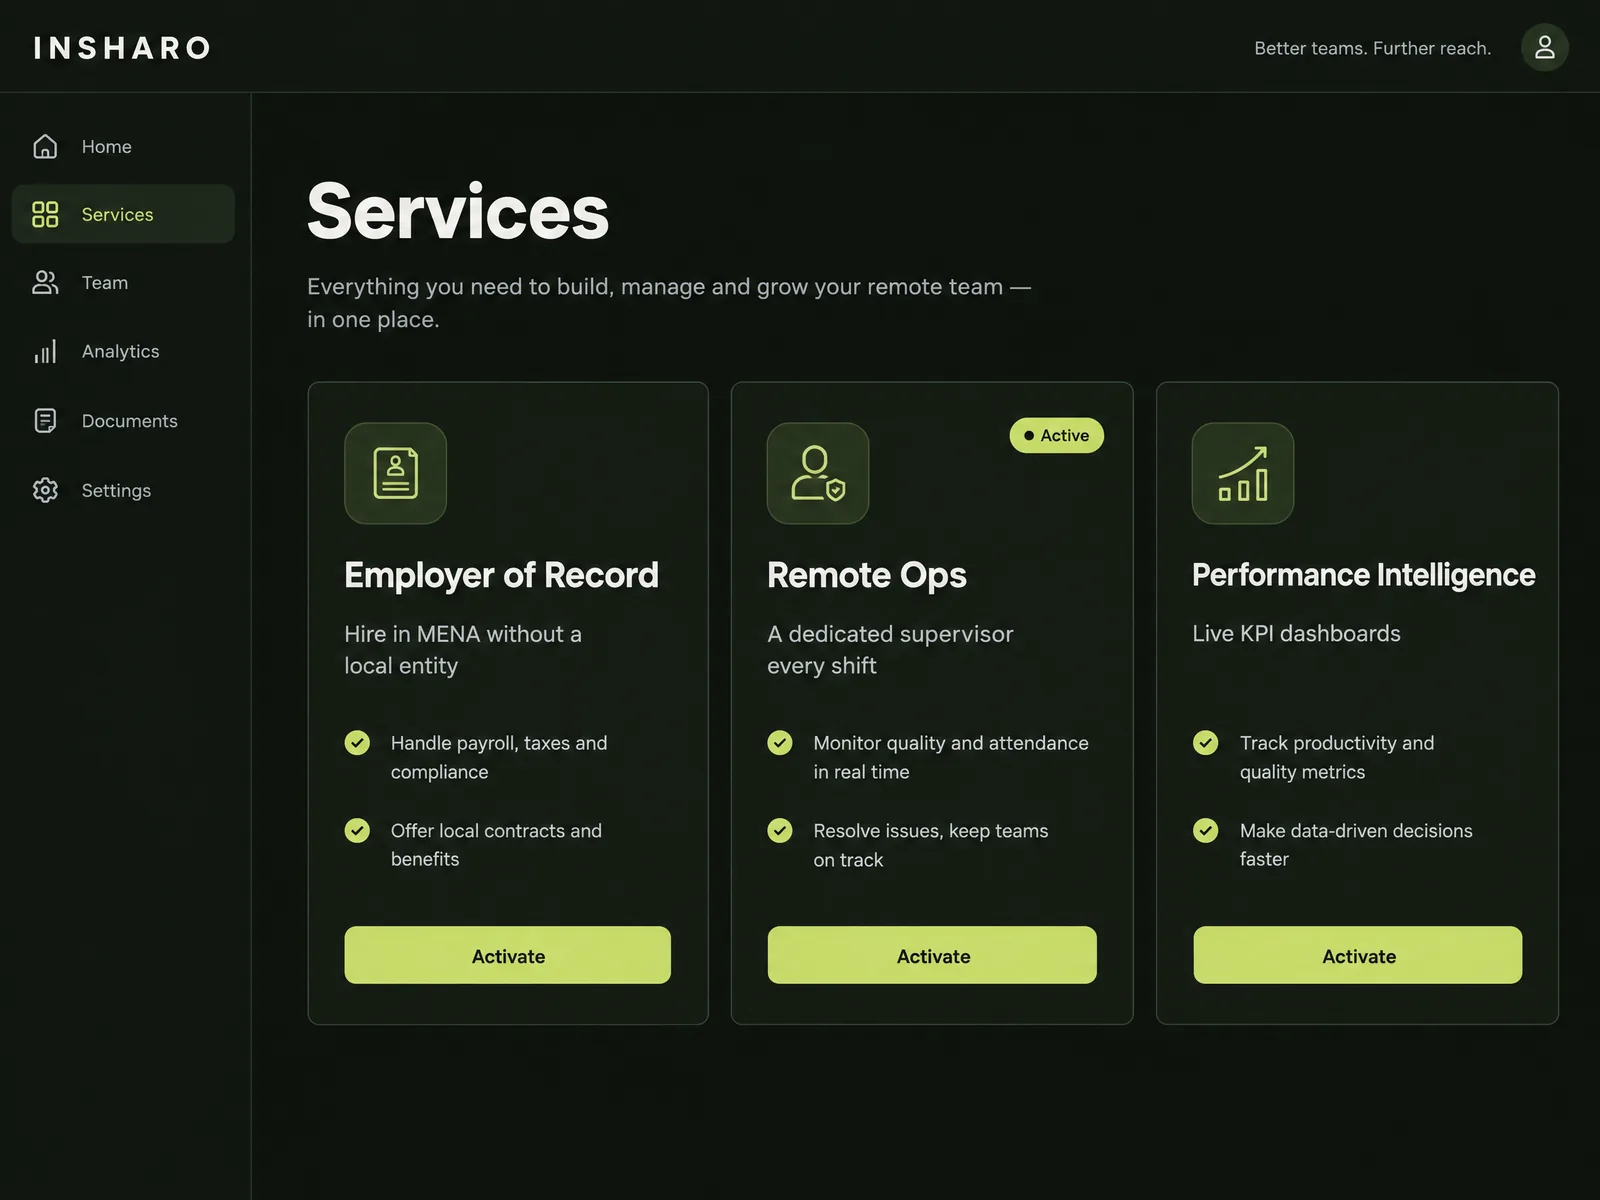
Task: Select Services label in sidebar
Action: coord(117,214)
